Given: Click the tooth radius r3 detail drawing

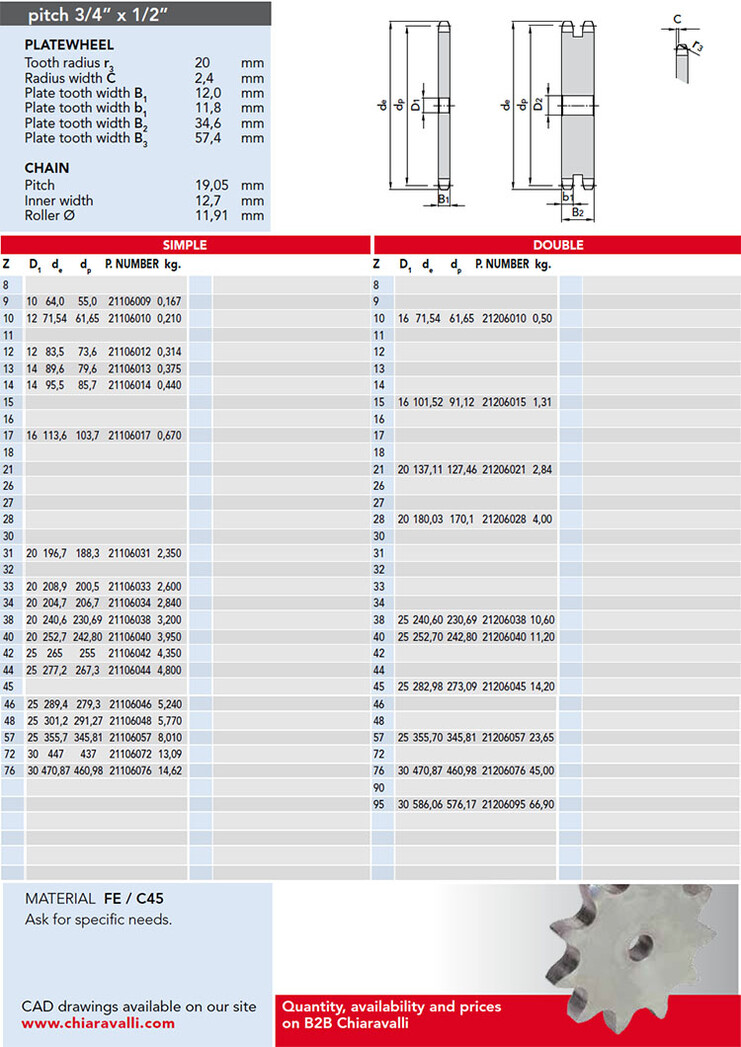Looking at the screenshot, I should 683,49.
